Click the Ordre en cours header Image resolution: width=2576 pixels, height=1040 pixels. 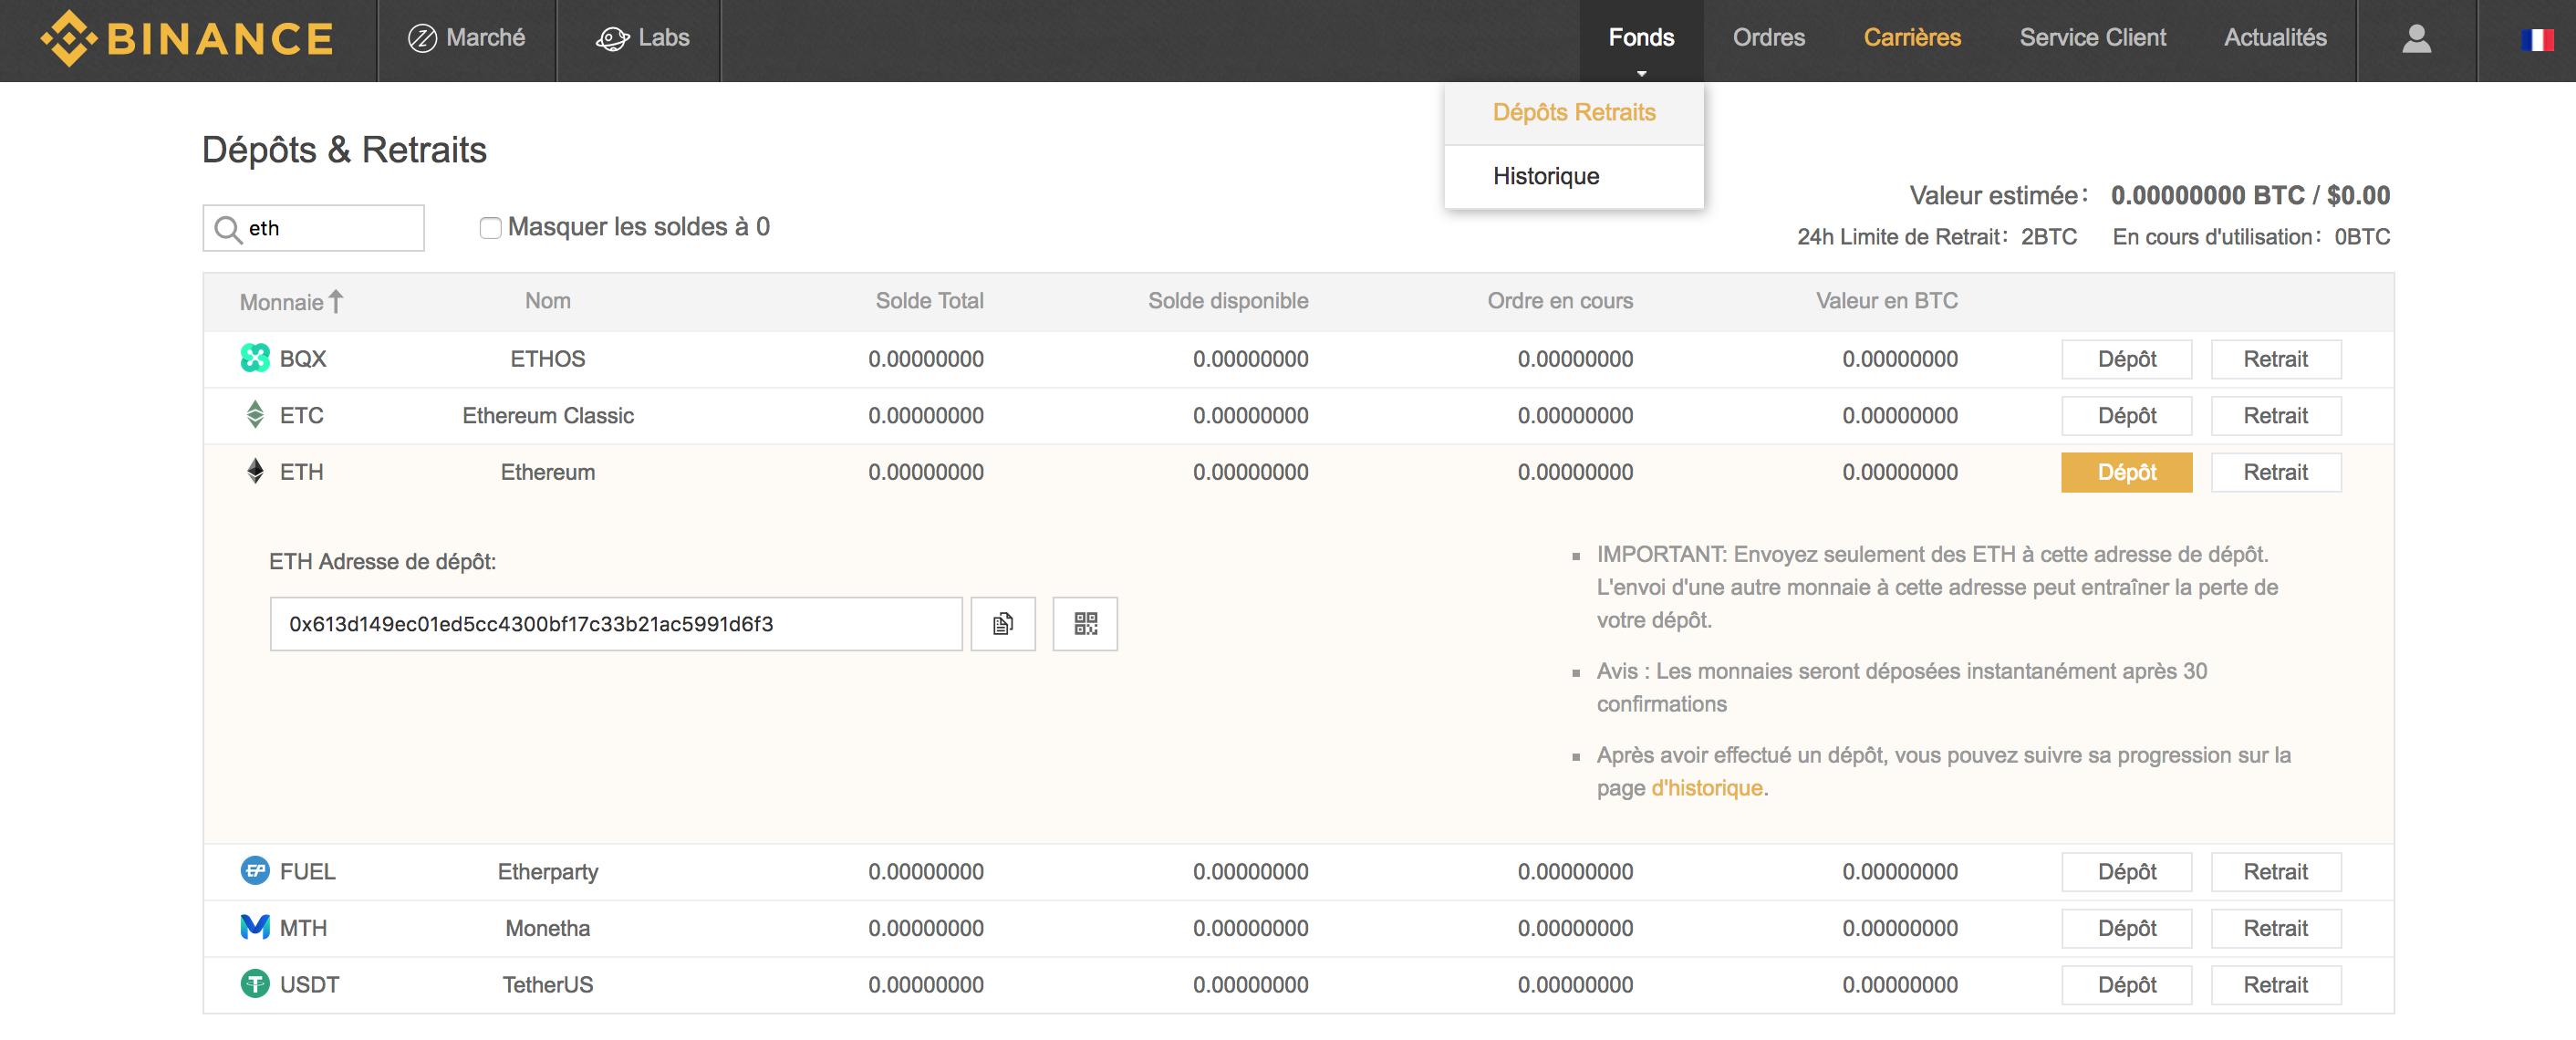point(1560,301)
